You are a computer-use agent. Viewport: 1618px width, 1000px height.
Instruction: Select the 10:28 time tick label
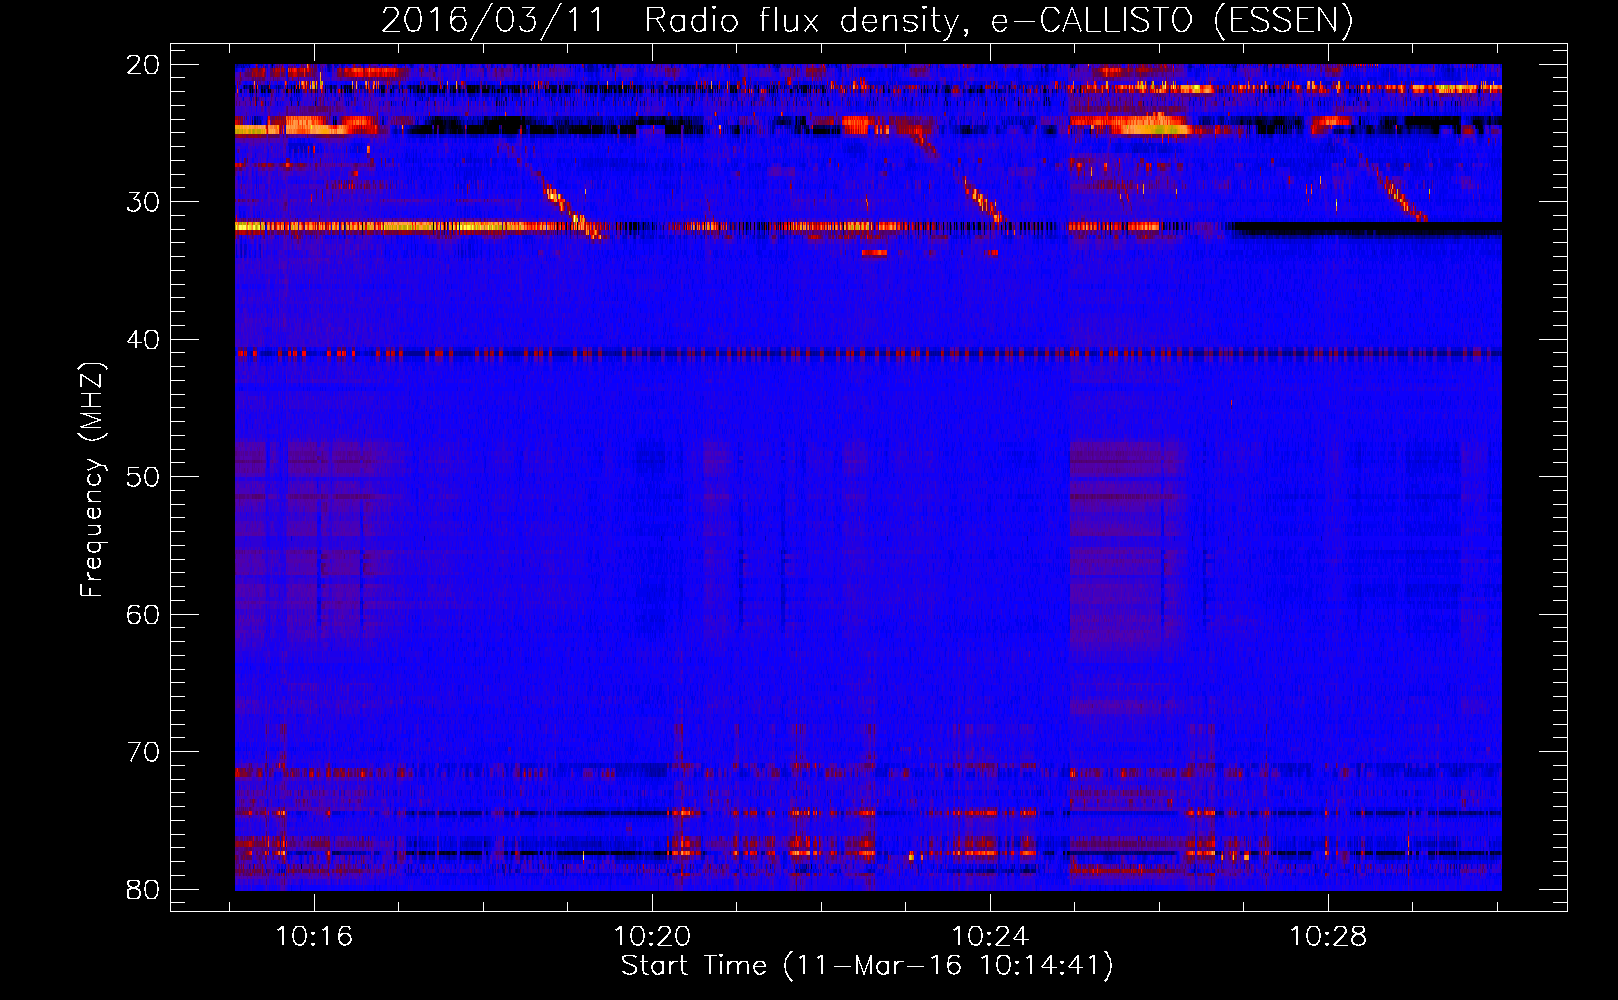click(x=1328, y=937)
